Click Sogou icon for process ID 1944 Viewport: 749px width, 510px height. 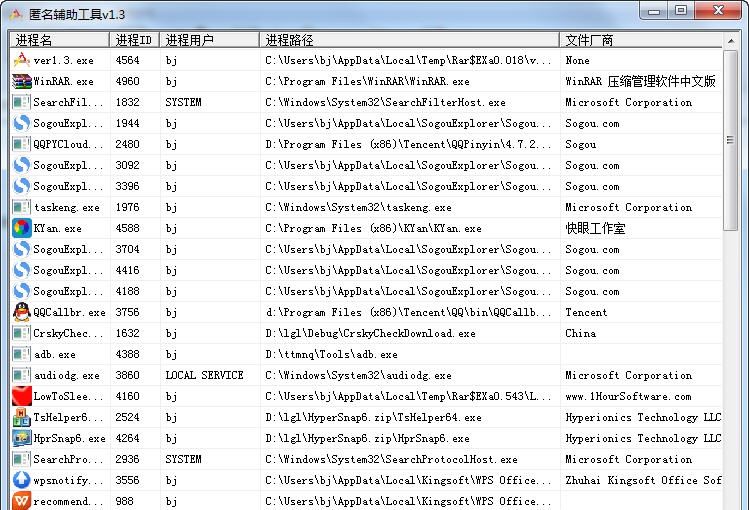tap(21, 123)
